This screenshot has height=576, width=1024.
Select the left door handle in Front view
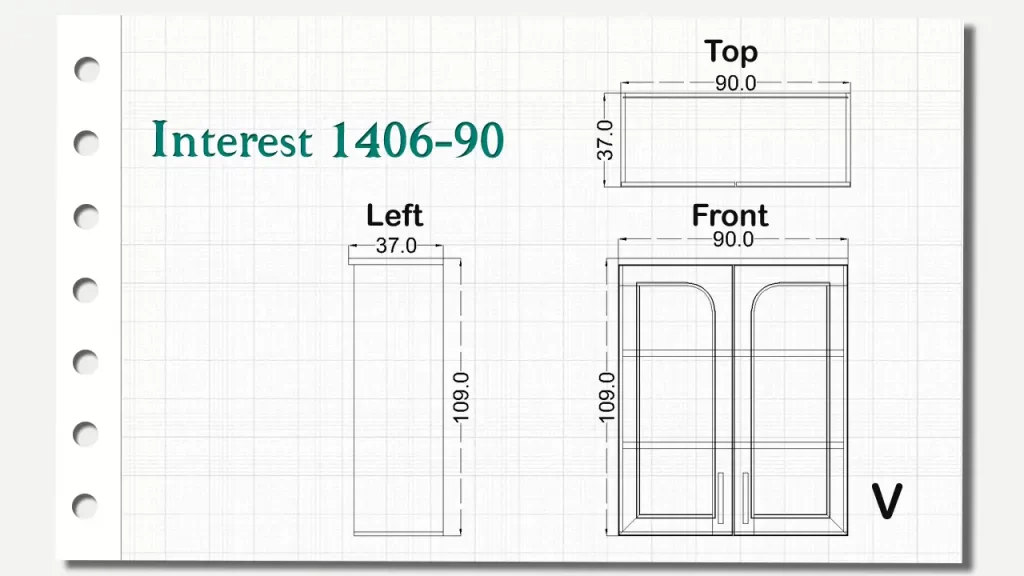pos(720,495)
